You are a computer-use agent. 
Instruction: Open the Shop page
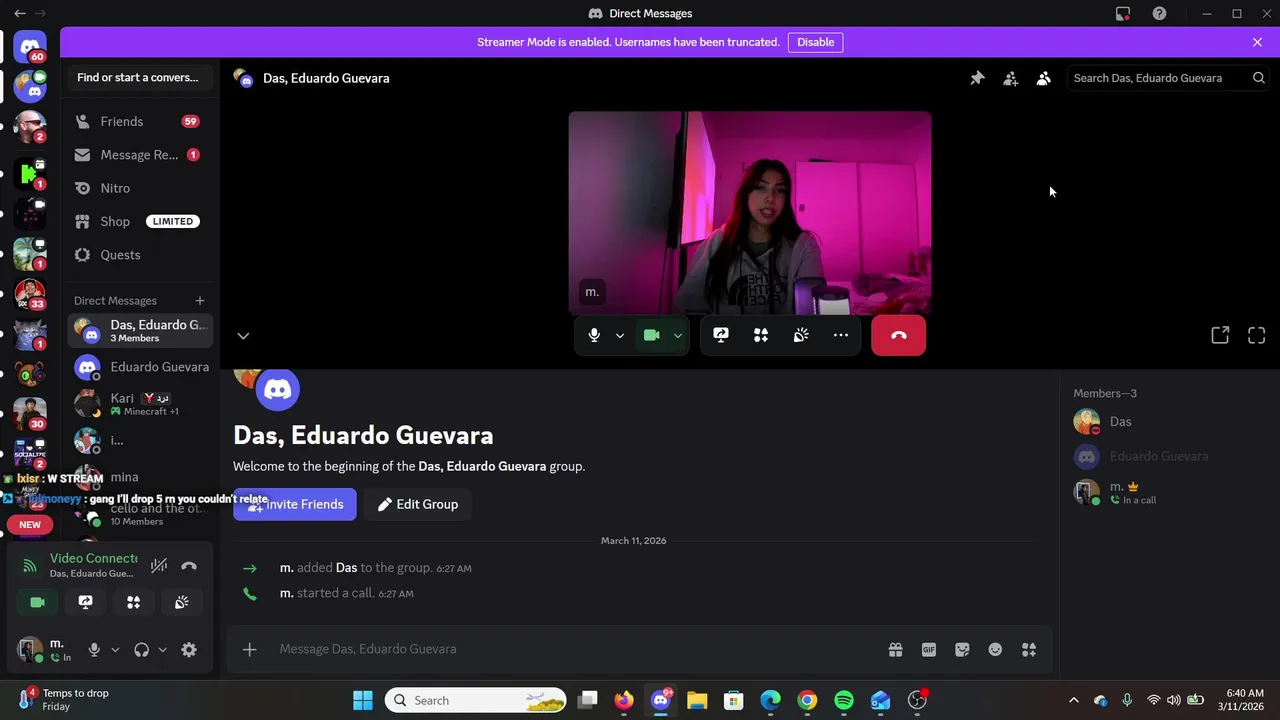point(140,221)
